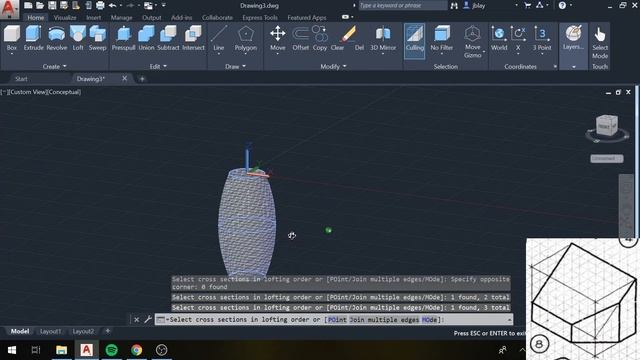Choose the 3 Point UCS tool

tap(542, 38)
